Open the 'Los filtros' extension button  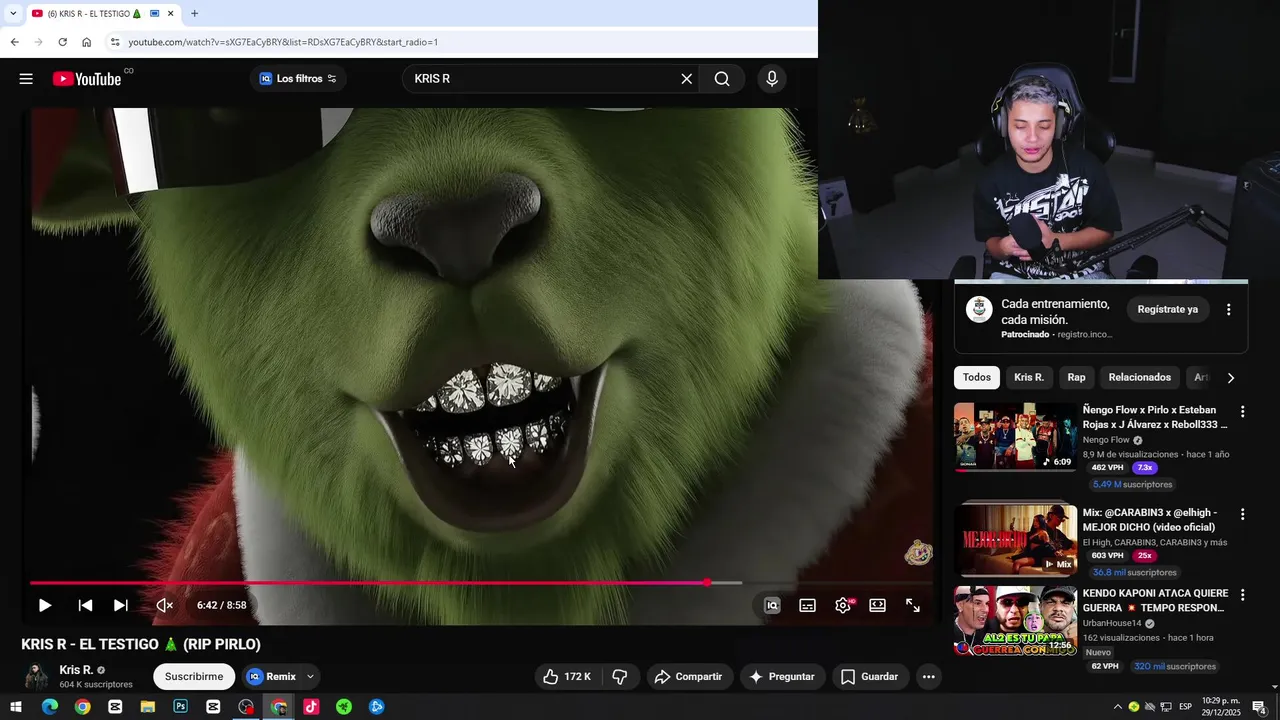point(298,79)
